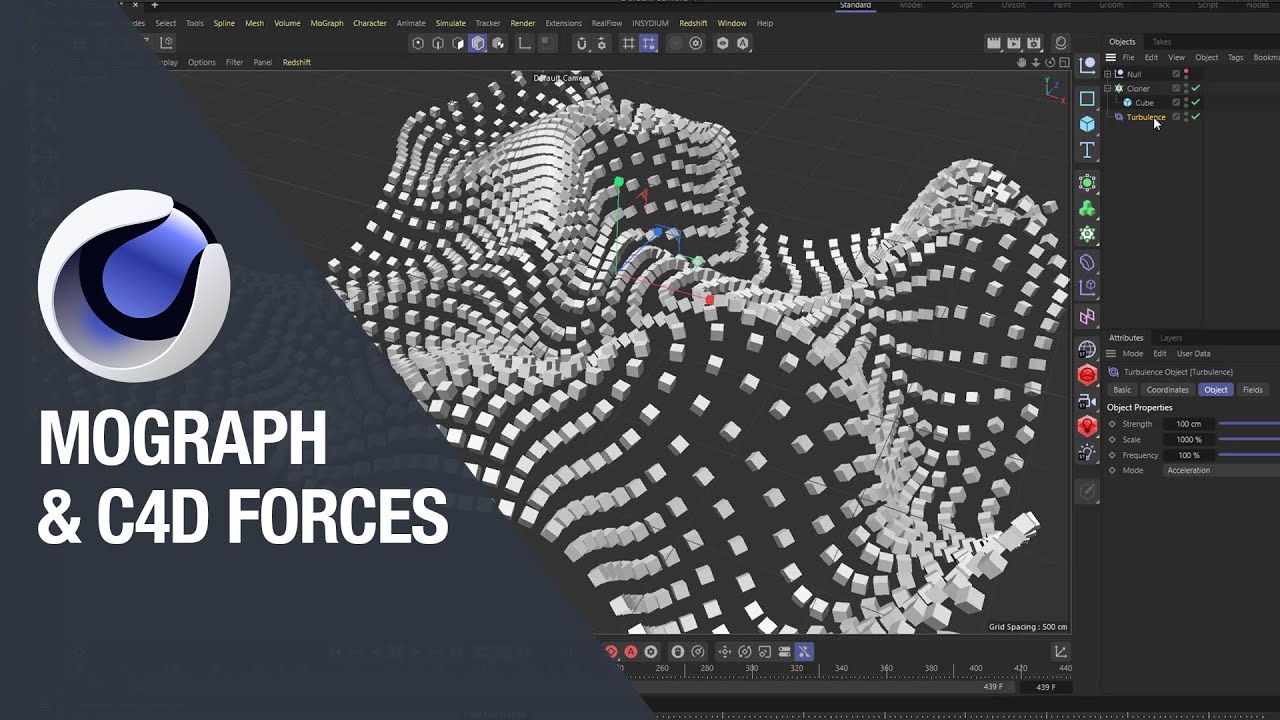This screenshot has height=720, width=1280.
Task: Click the light sun icon in sidebar
Action: tap(1087, 453)
